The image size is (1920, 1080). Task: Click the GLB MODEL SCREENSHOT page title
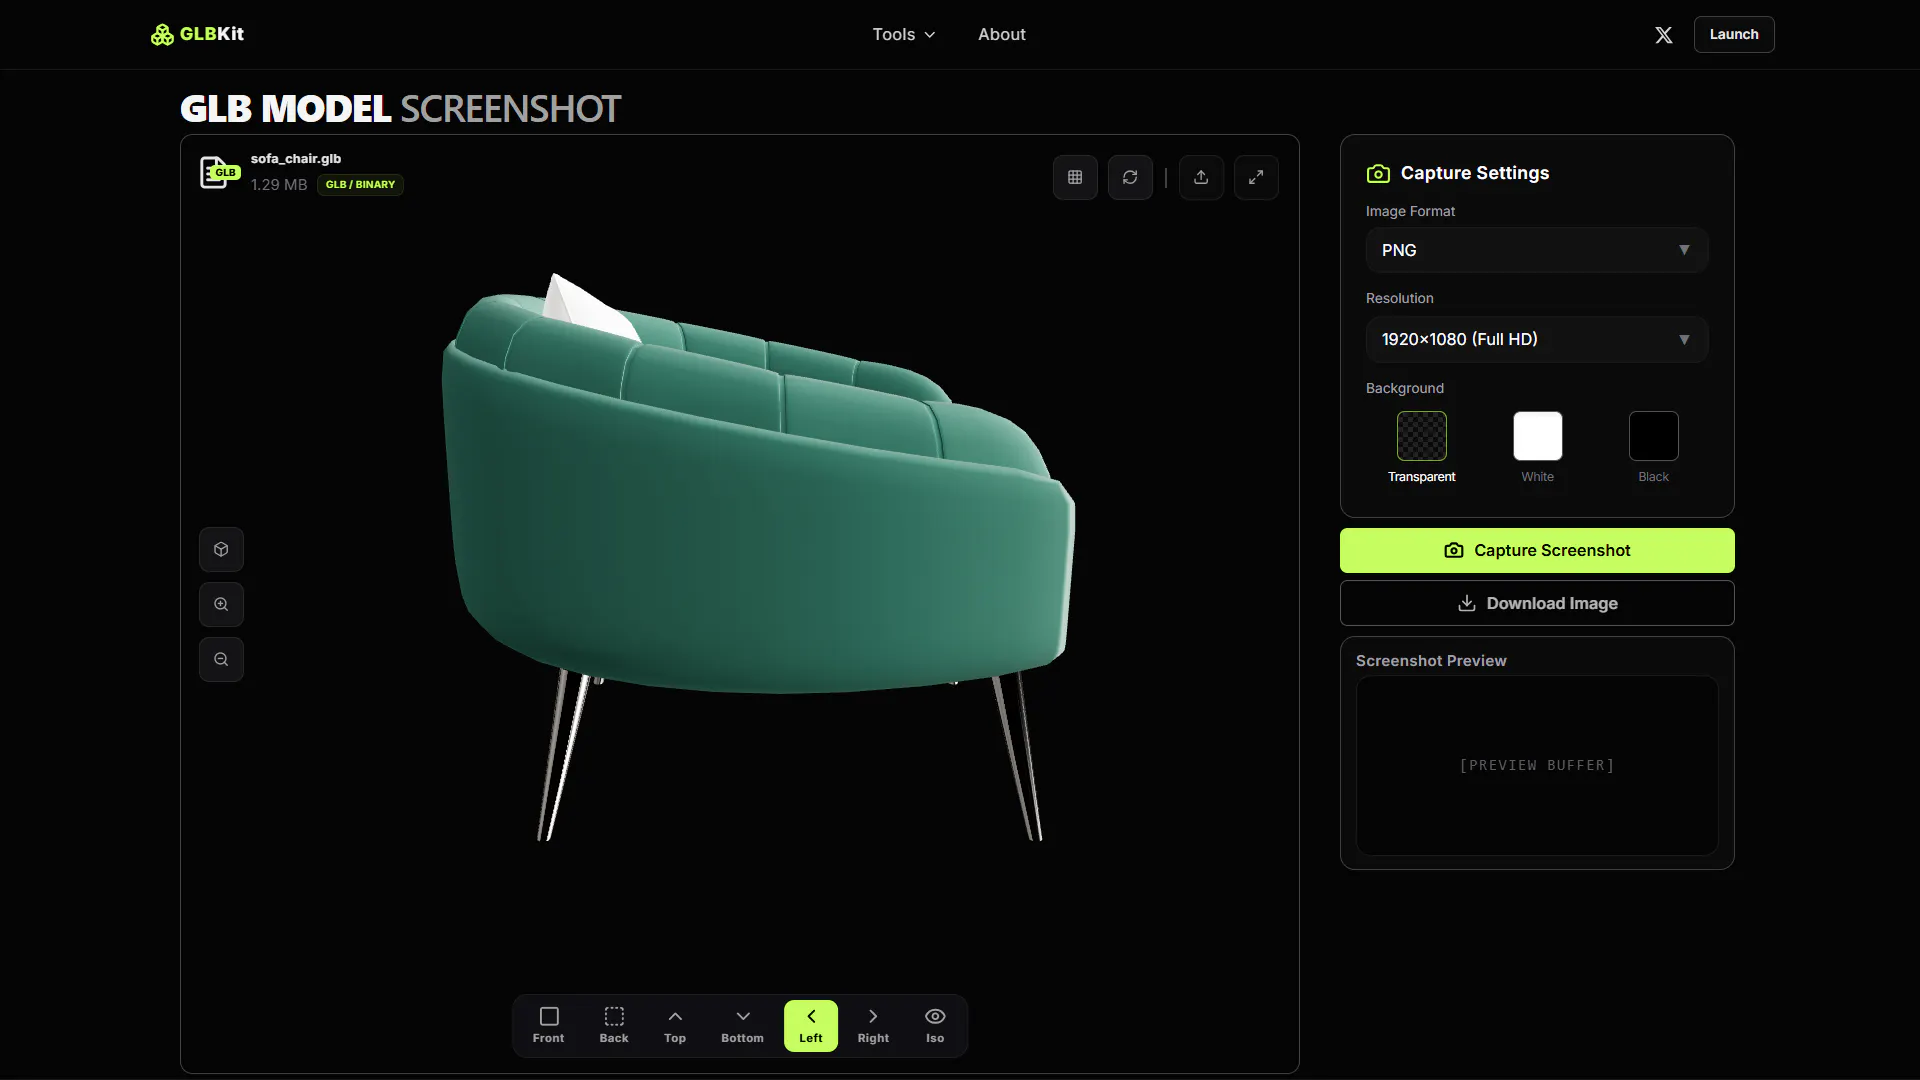tap(400, 108)
